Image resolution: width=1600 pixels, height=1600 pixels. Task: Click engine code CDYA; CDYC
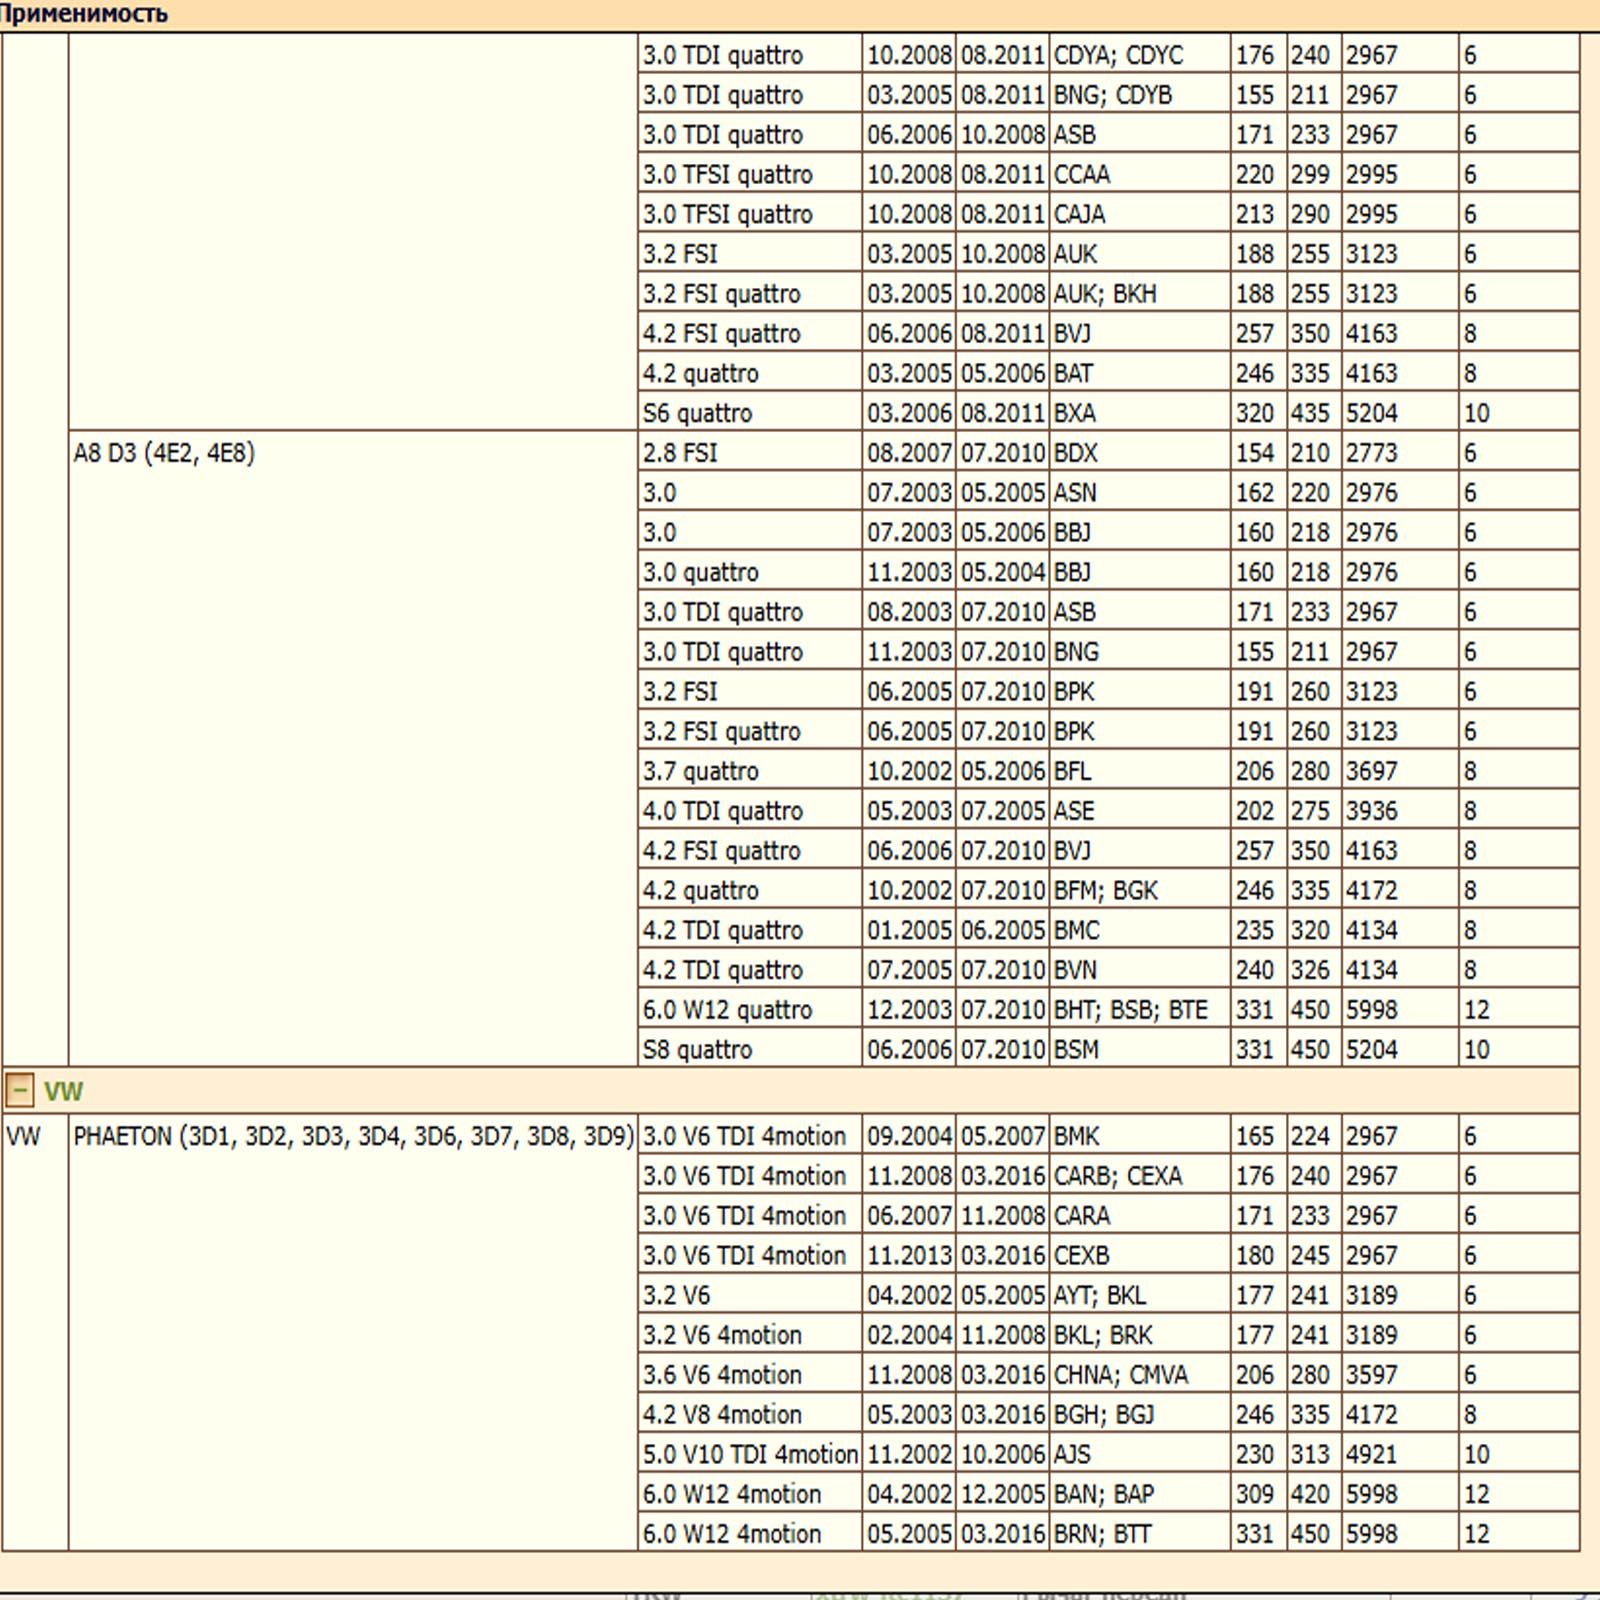point(1118,55)
